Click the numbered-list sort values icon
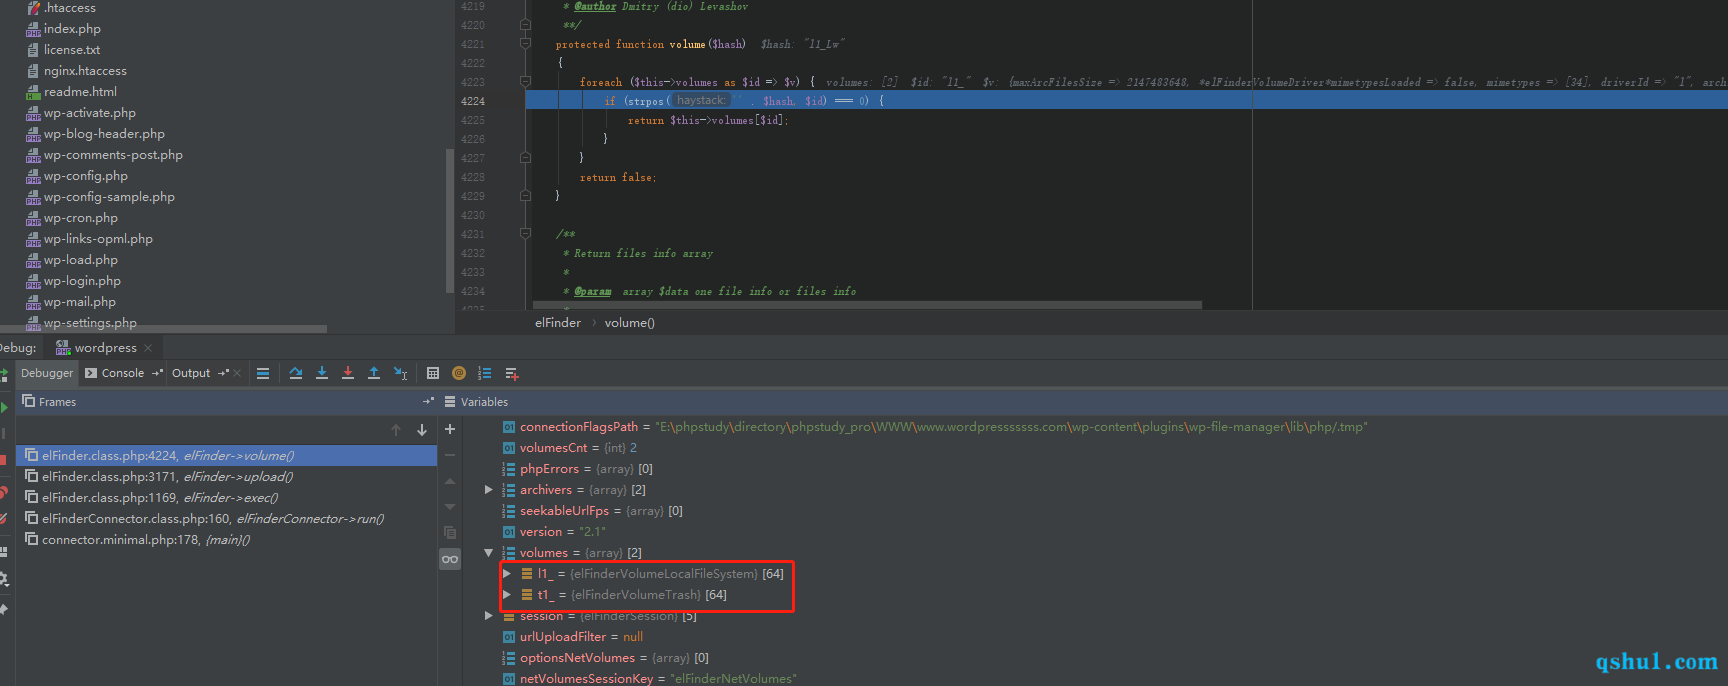Screen dimensions: 1728x686 [x=485, y=373]
